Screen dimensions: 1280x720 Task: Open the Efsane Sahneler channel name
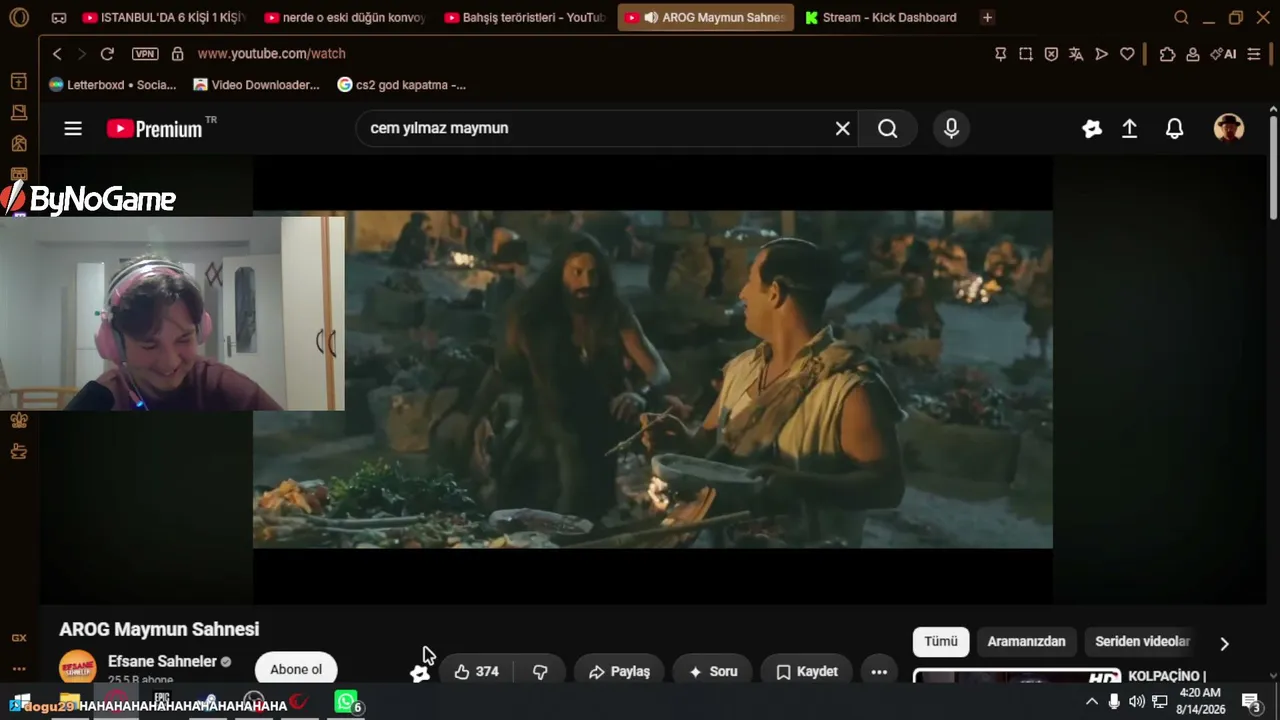point(162,661)
